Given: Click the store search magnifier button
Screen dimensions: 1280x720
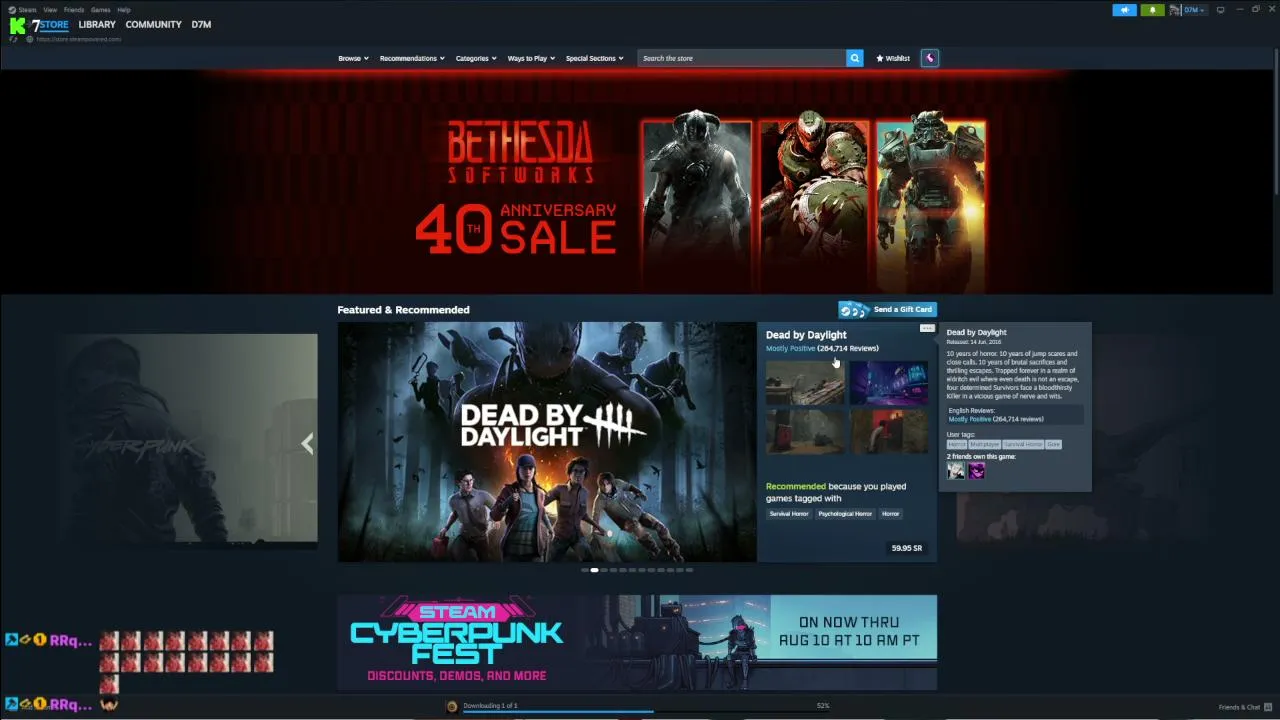Looking at the screenshot, I should [854, 58].
